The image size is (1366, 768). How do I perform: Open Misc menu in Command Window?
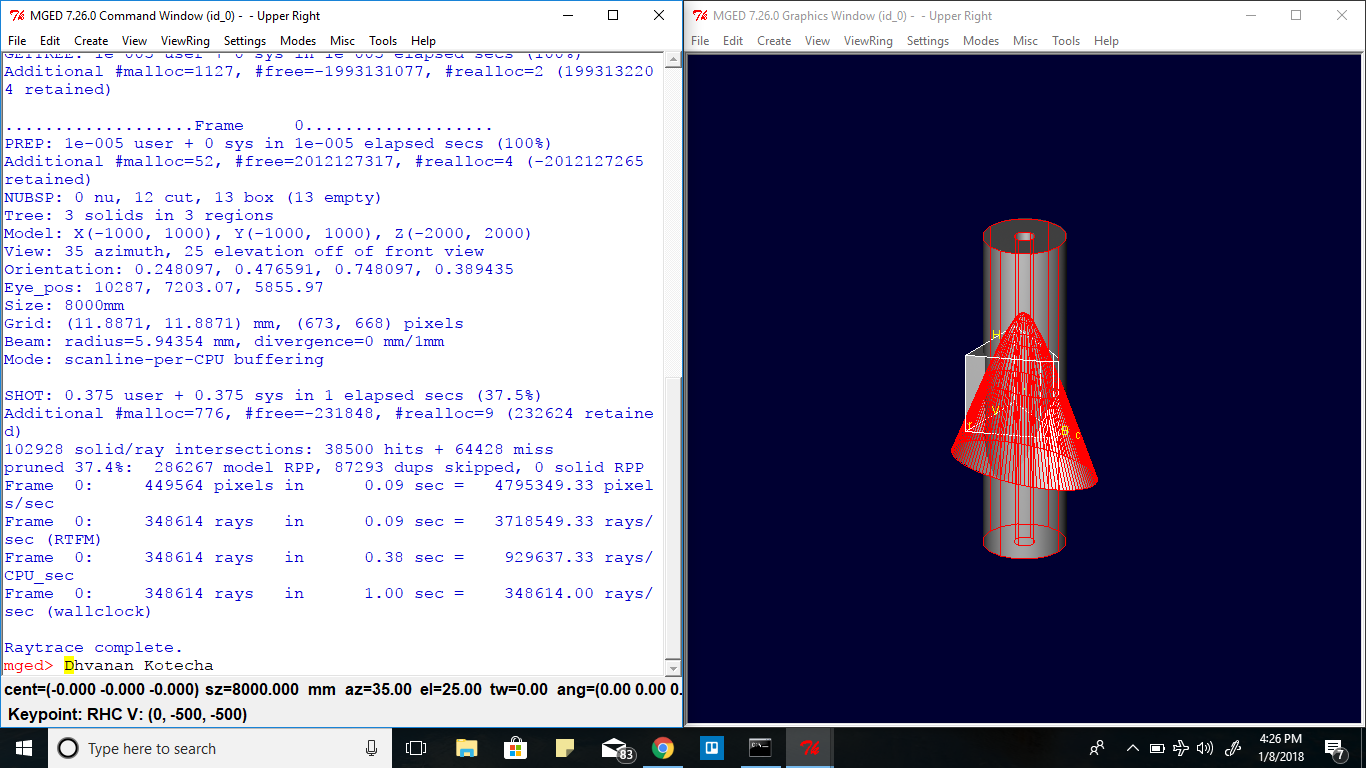pyautogui.click(x=343, y=41)
